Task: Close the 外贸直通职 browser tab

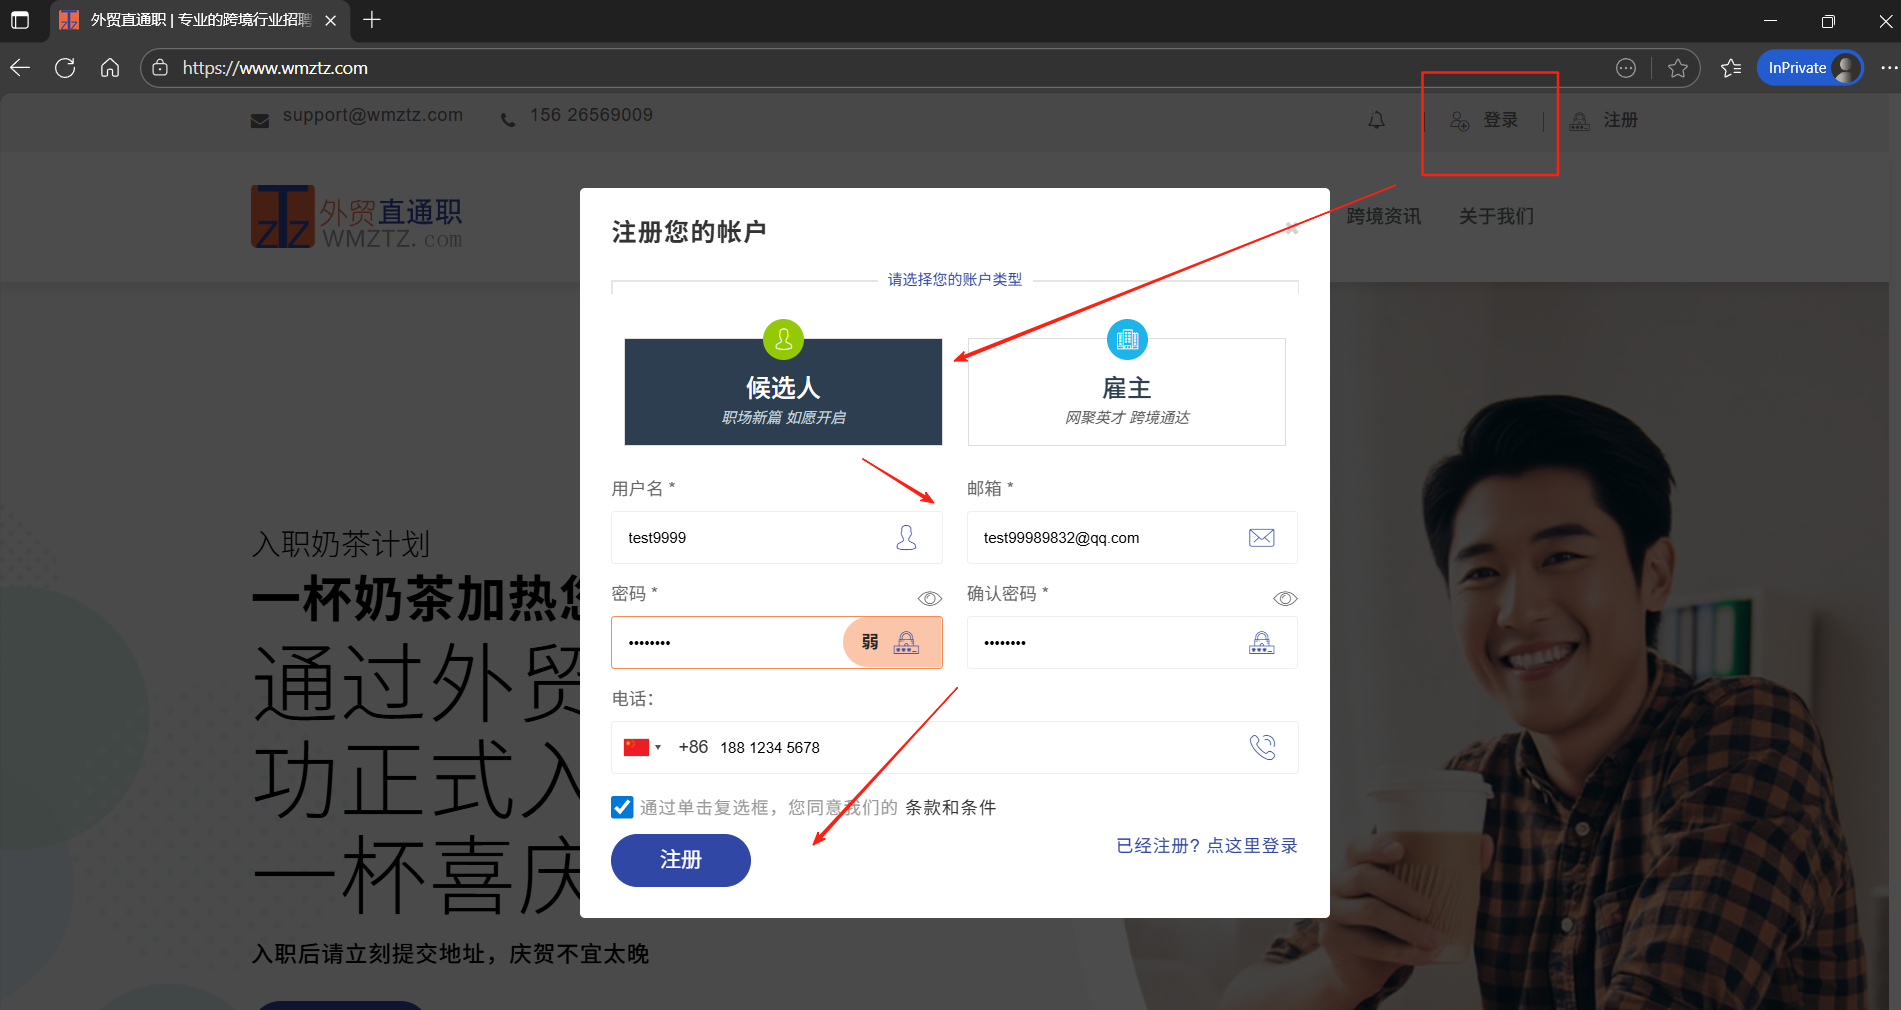Action: tap(331, 20)
